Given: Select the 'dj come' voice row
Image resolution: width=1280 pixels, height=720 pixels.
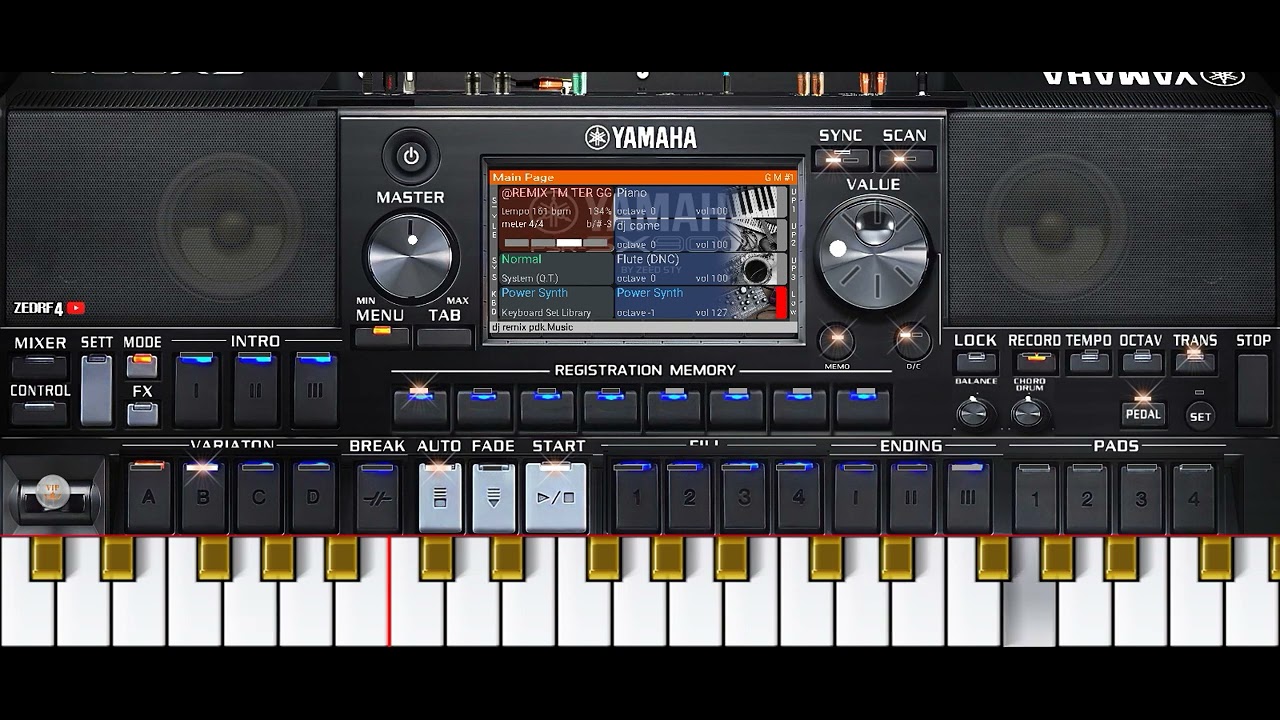Looking at the screenshot, I should tap(701, 236).
